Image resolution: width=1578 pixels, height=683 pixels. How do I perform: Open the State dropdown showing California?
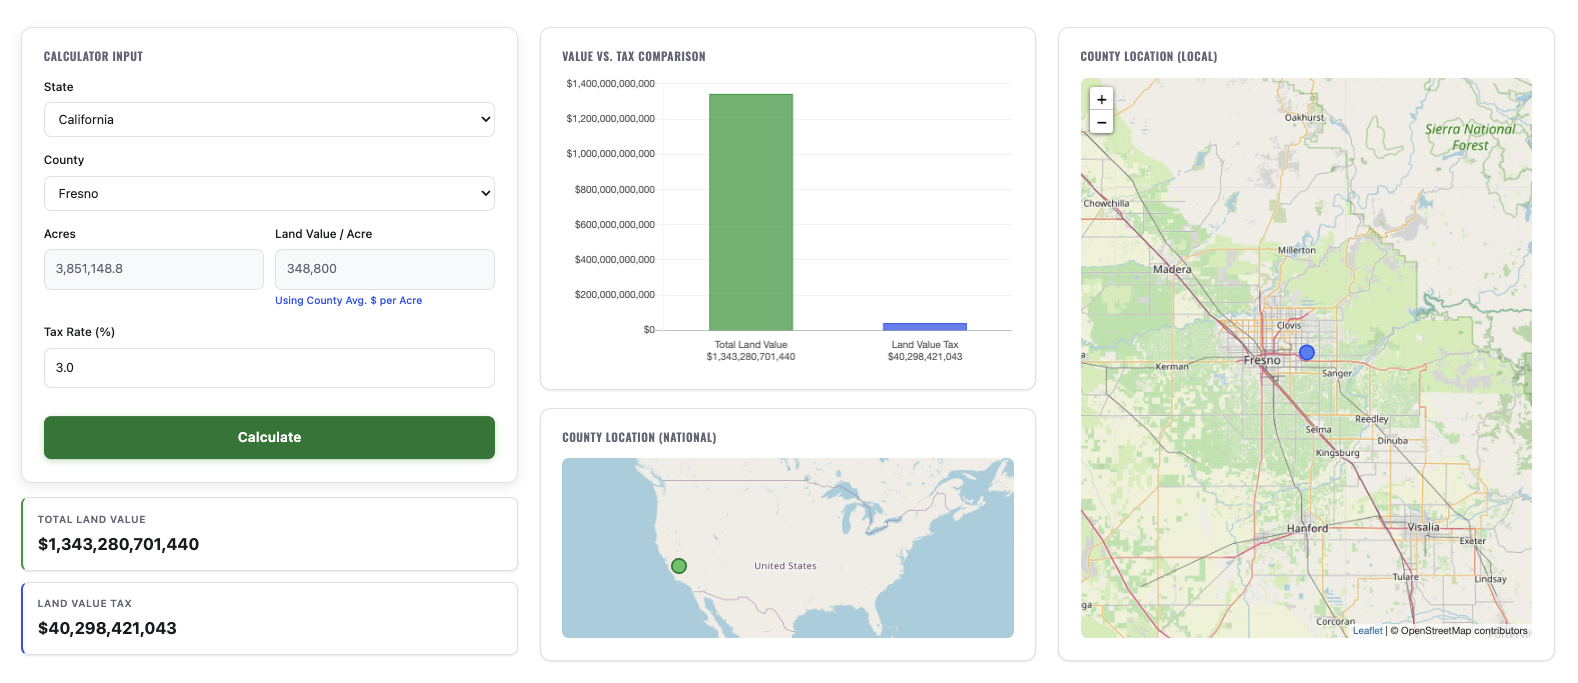(269, 120)
